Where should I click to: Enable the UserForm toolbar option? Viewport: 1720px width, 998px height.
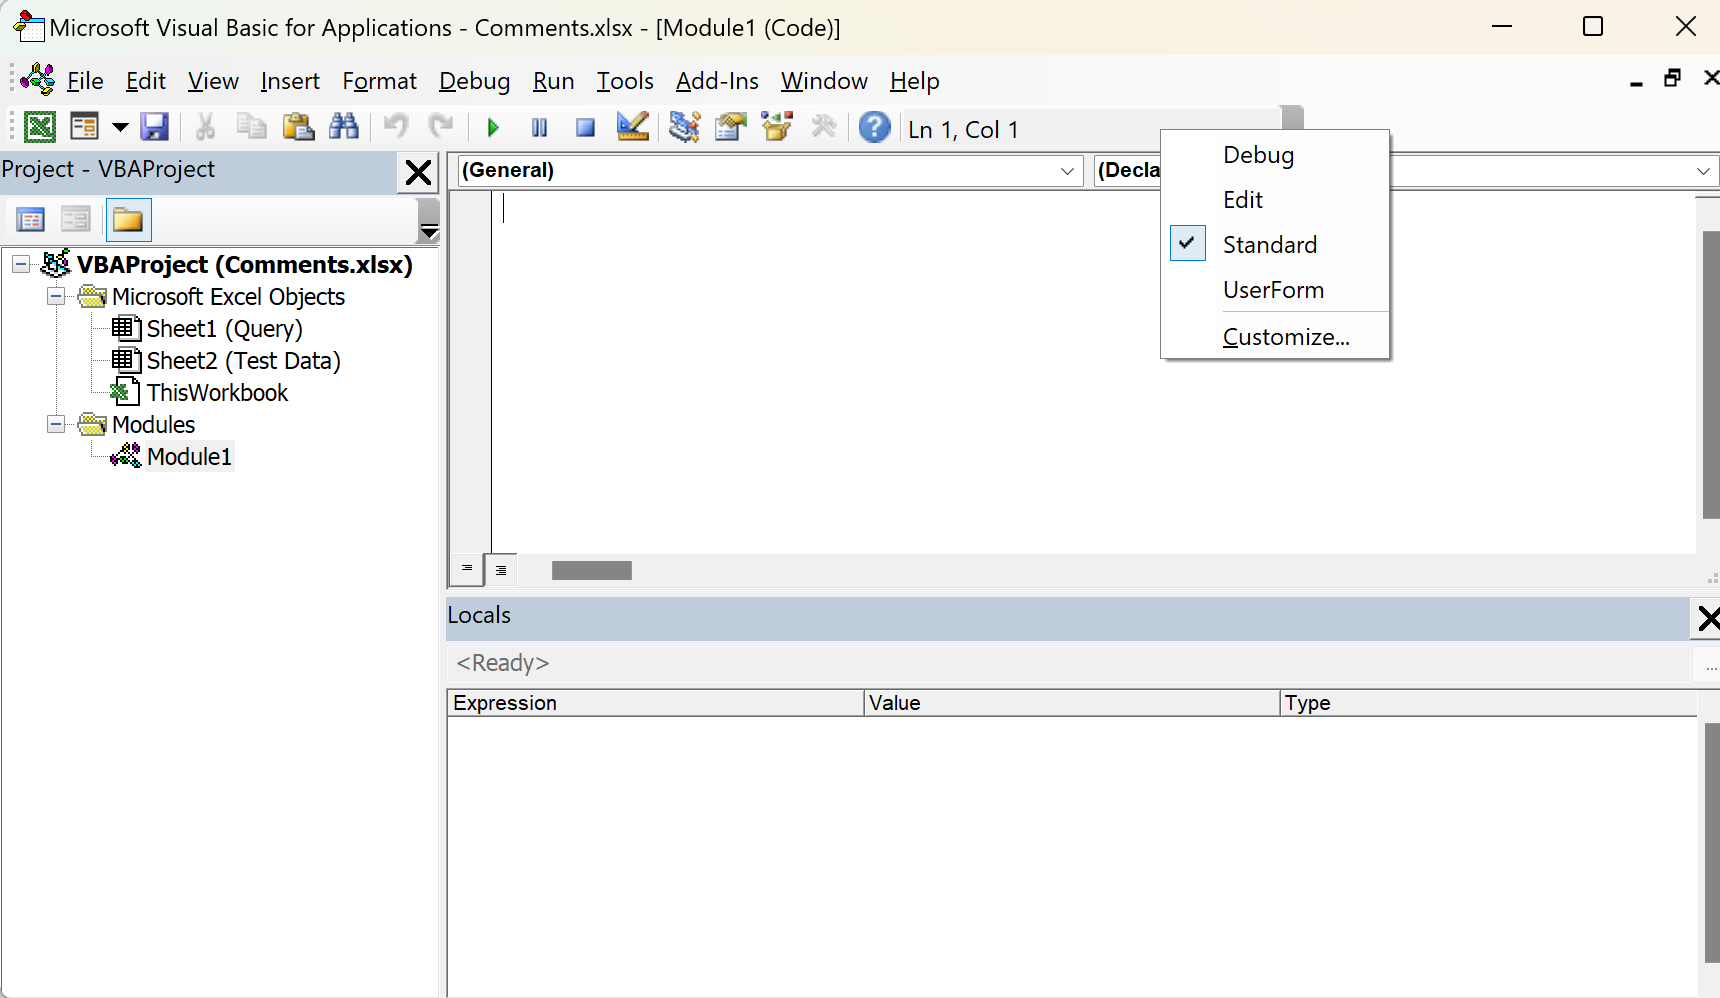(x=1275, y=290)
